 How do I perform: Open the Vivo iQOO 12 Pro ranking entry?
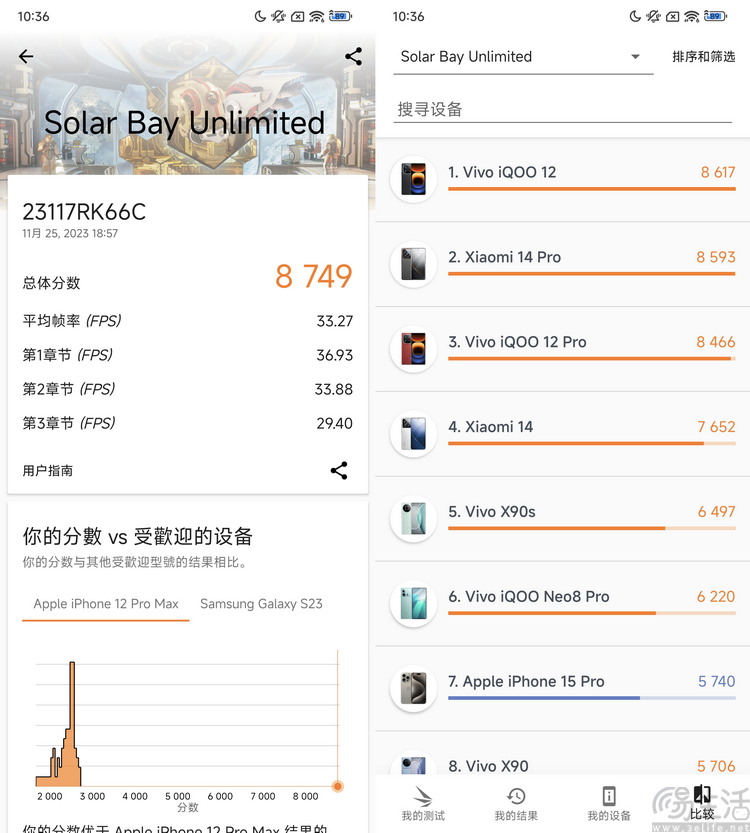tap(562, 349)
